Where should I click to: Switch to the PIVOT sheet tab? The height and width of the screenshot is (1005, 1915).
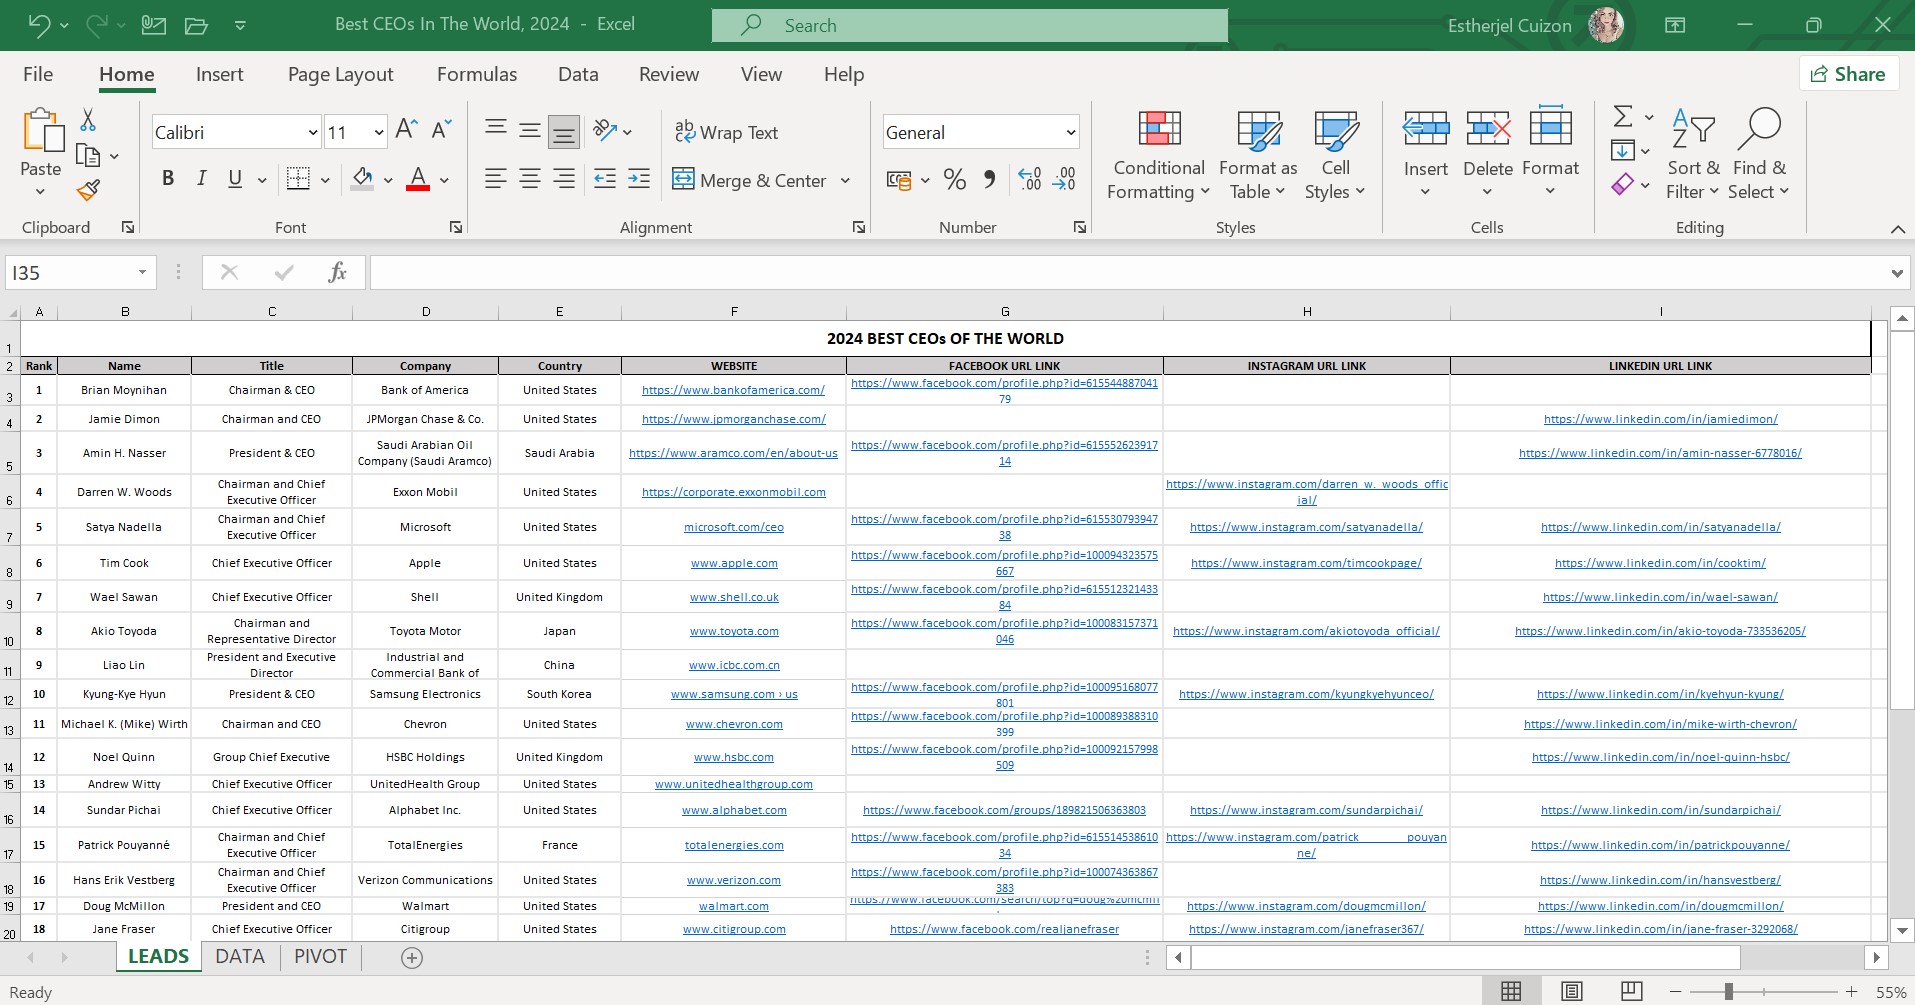320,956
